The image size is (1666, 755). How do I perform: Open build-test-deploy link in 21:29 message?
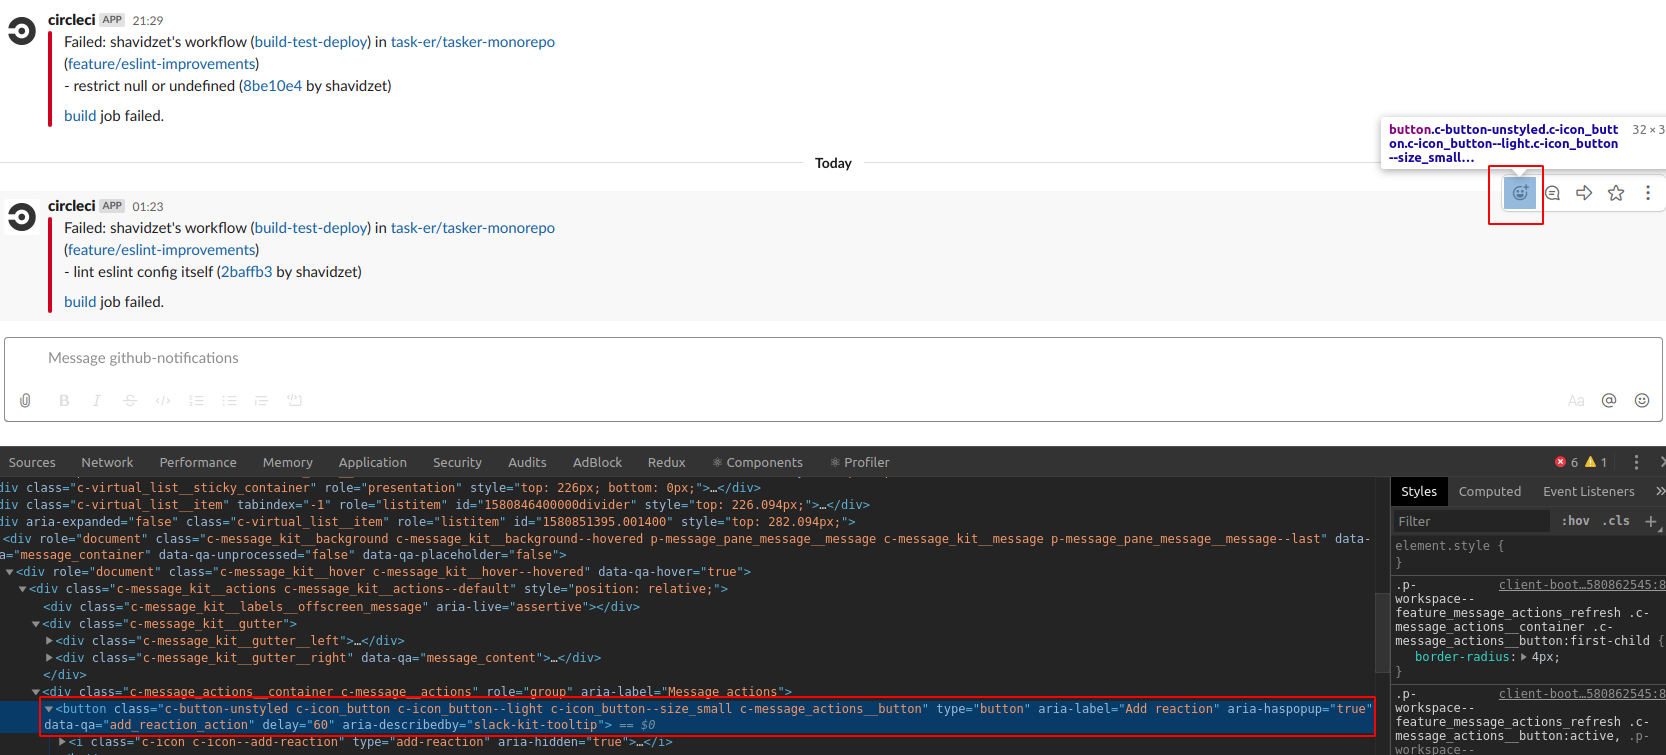click(311, 42)
